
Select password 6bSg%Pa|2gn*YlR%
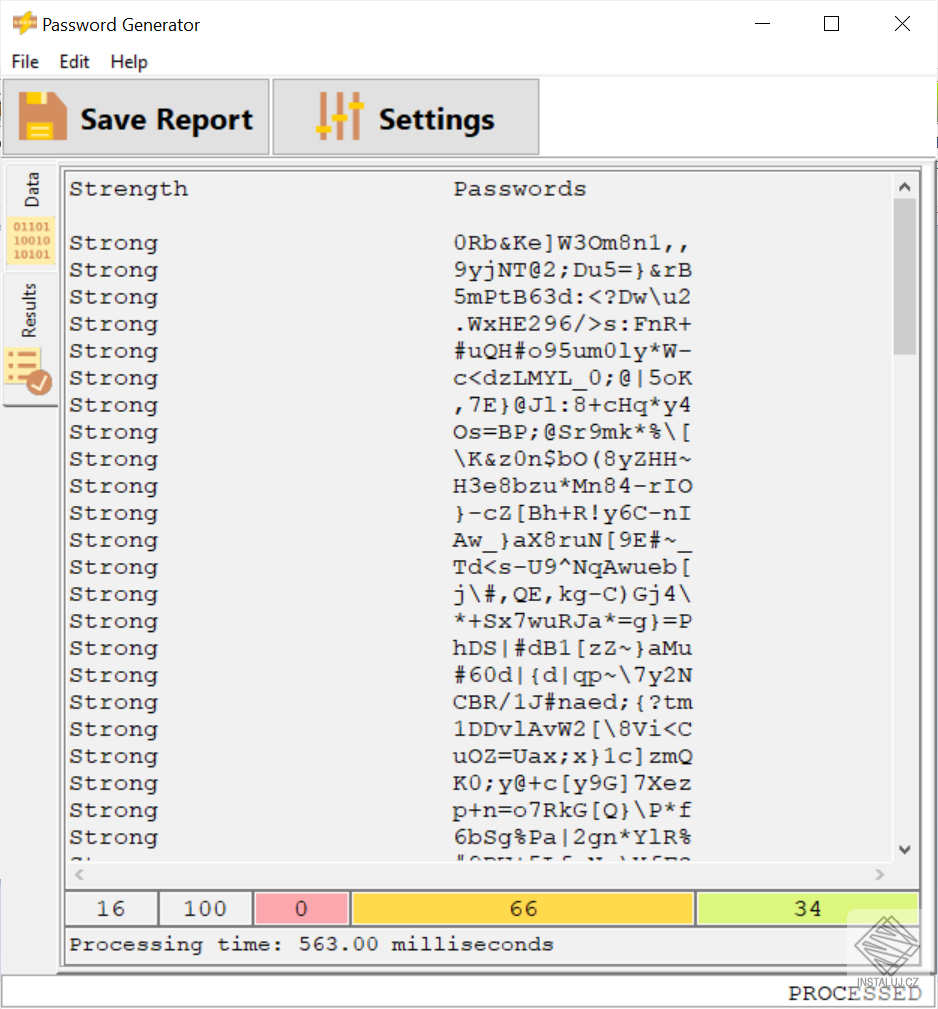click(572, 838)
